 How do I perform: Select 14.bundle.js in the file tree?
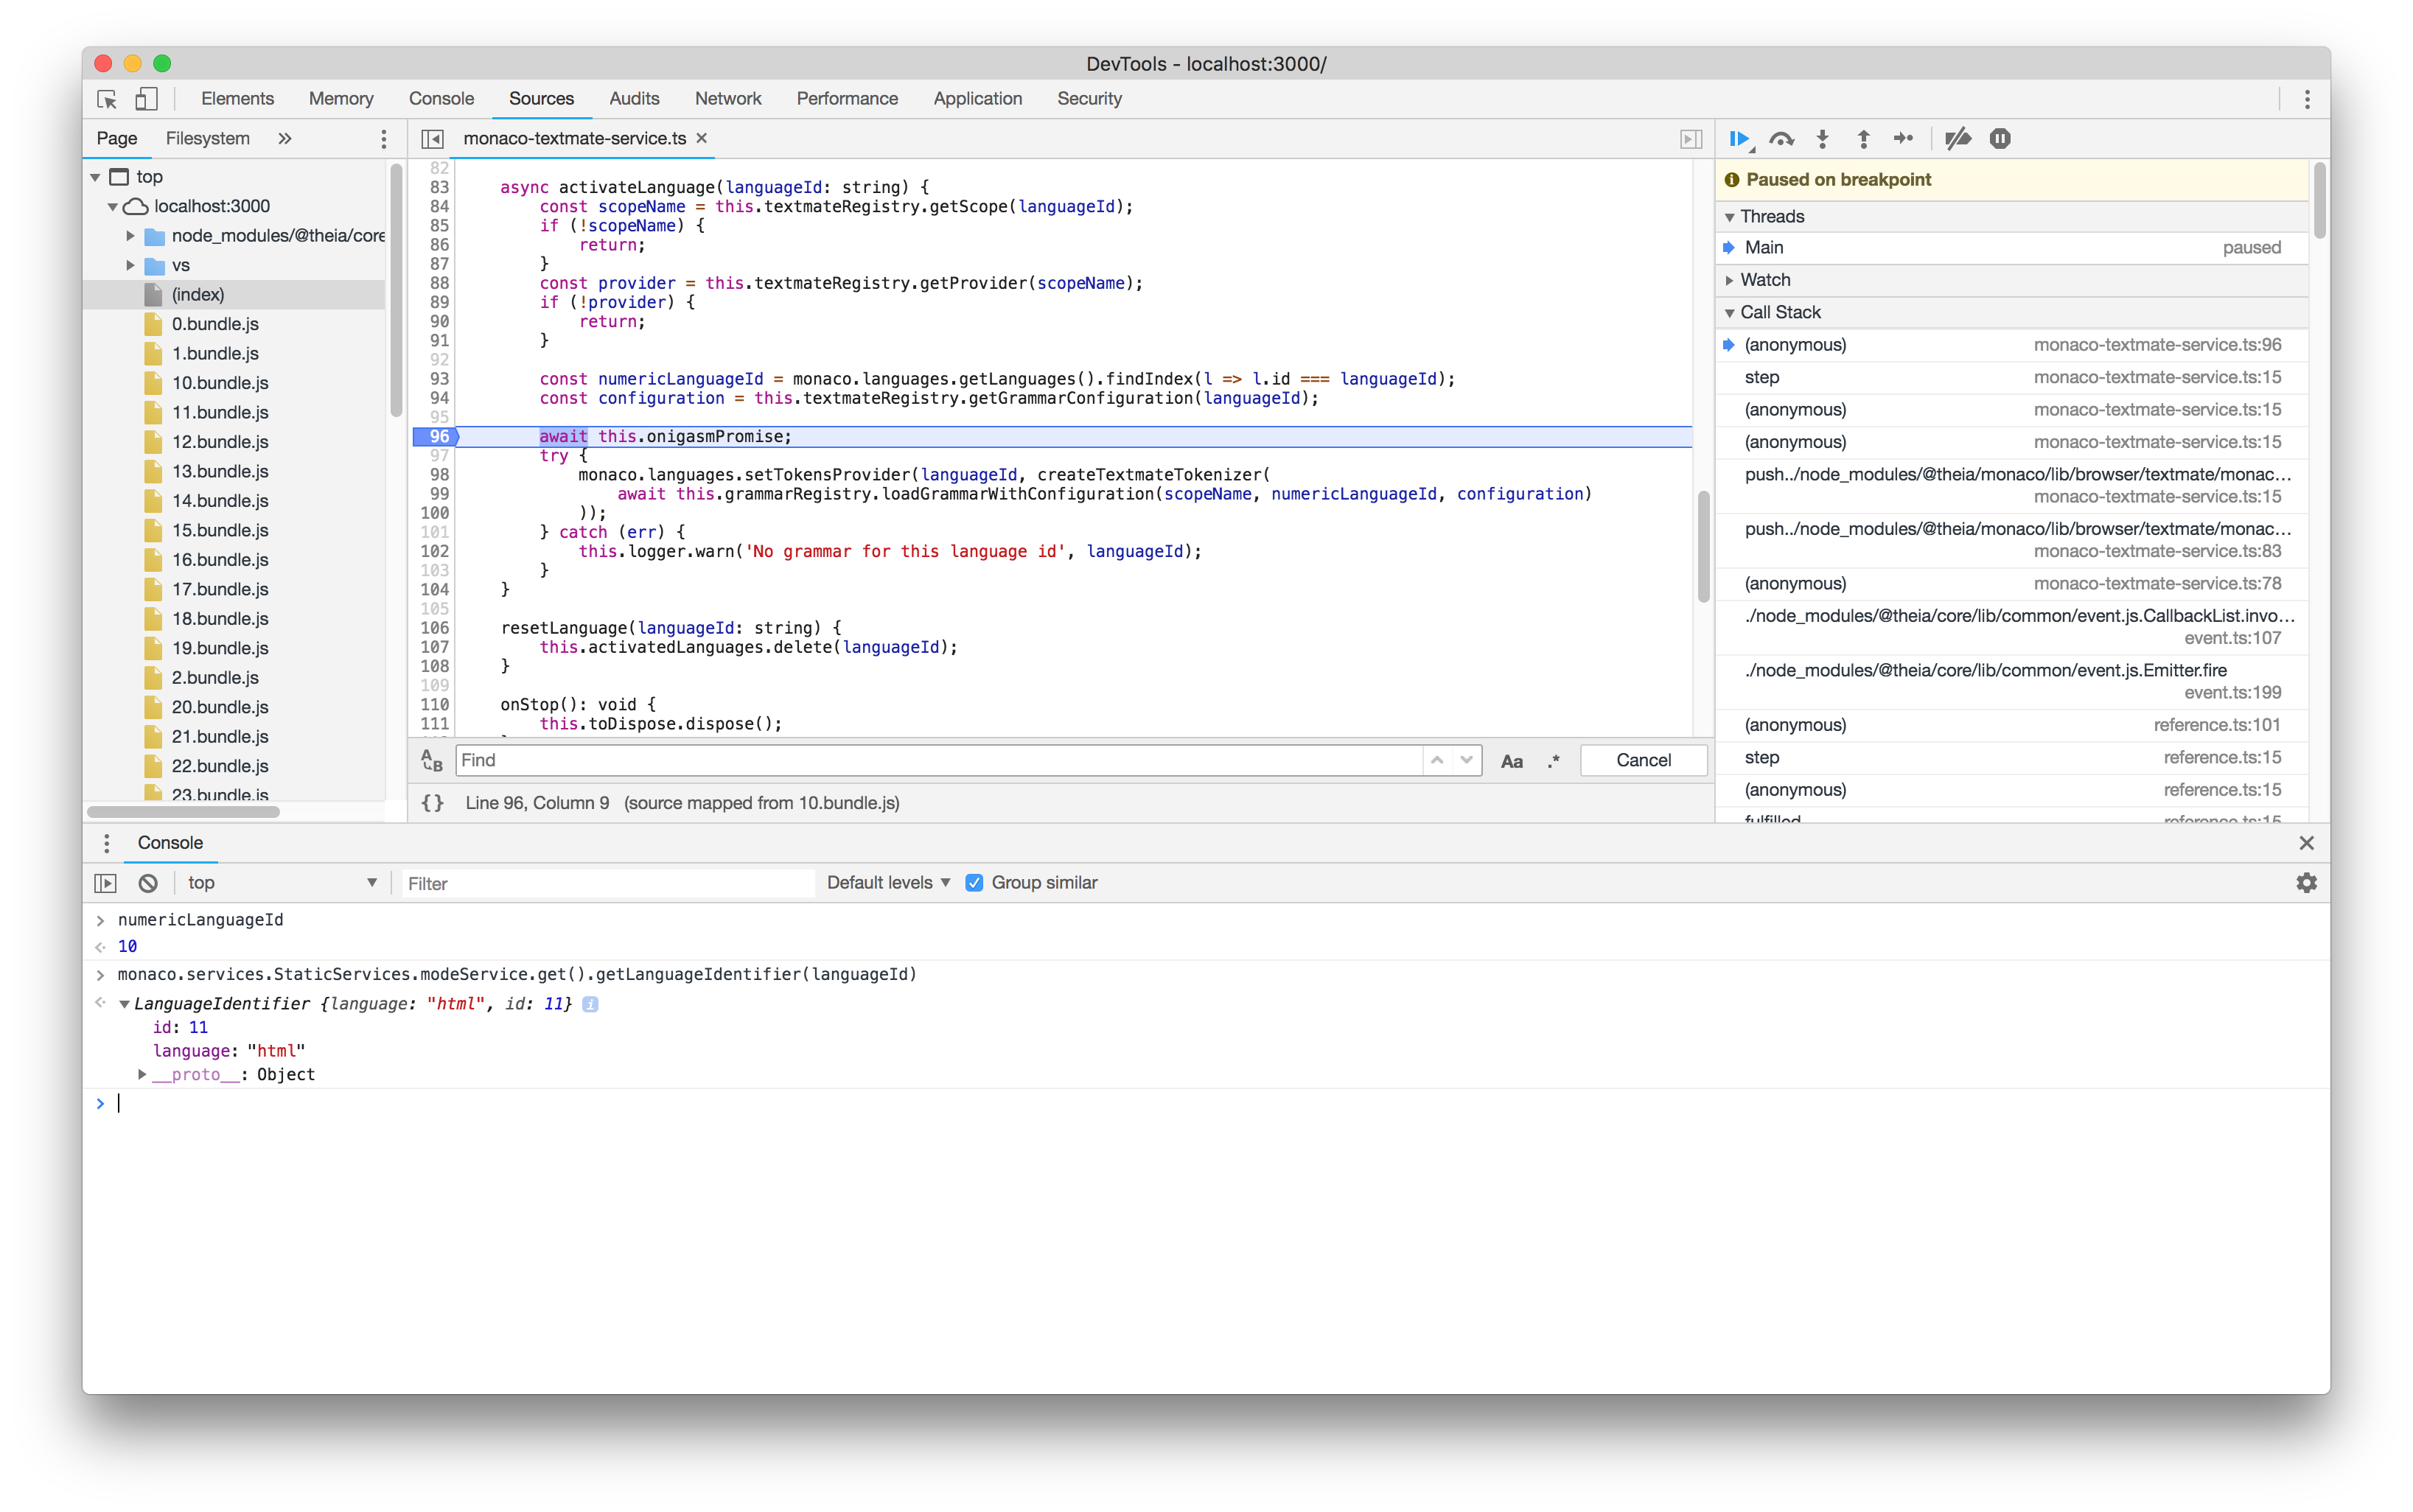pyautogui.click(x=220, y=501)
